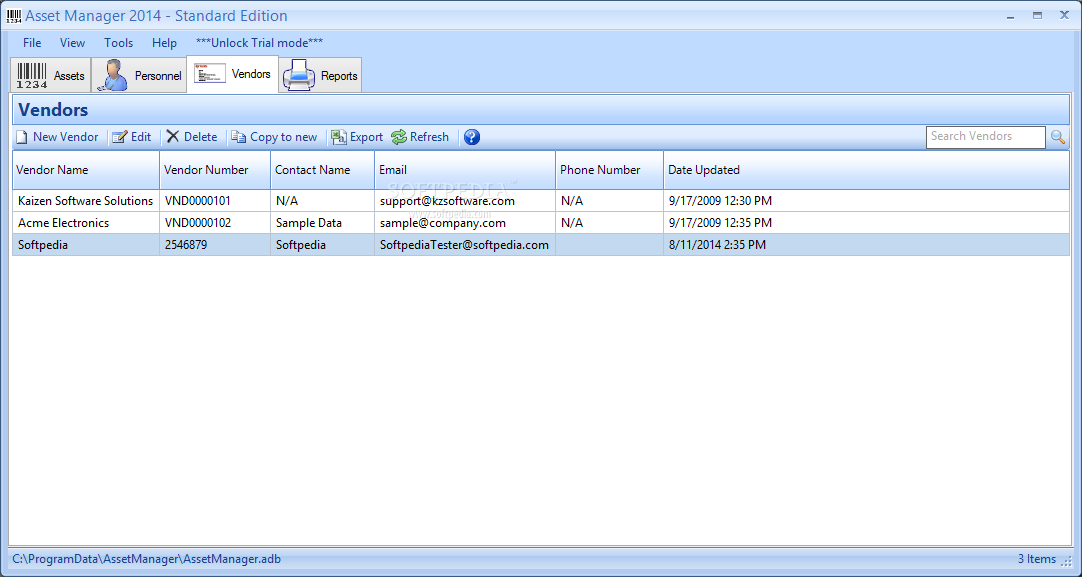The width and height of the screenshot is (1082, 577).
Task: Click email support@kzsoftware.com
Action: click(447, 201)
